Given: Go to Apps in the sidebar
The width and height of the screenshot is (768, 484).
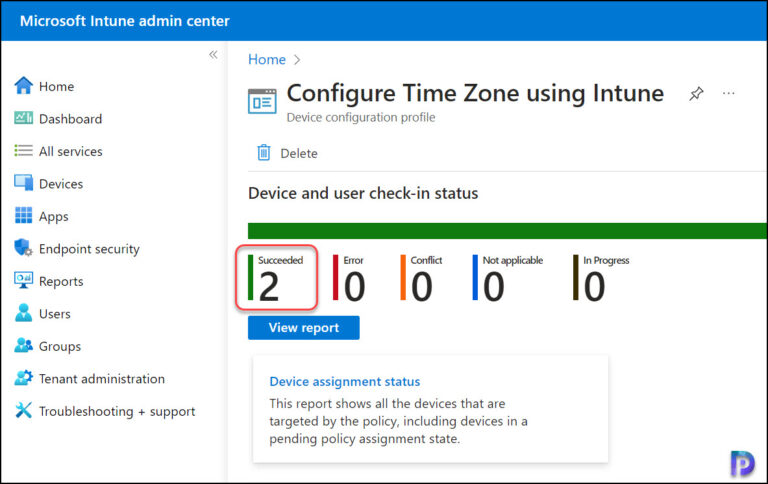Looking at the screenshot, I should click(53, 217).
